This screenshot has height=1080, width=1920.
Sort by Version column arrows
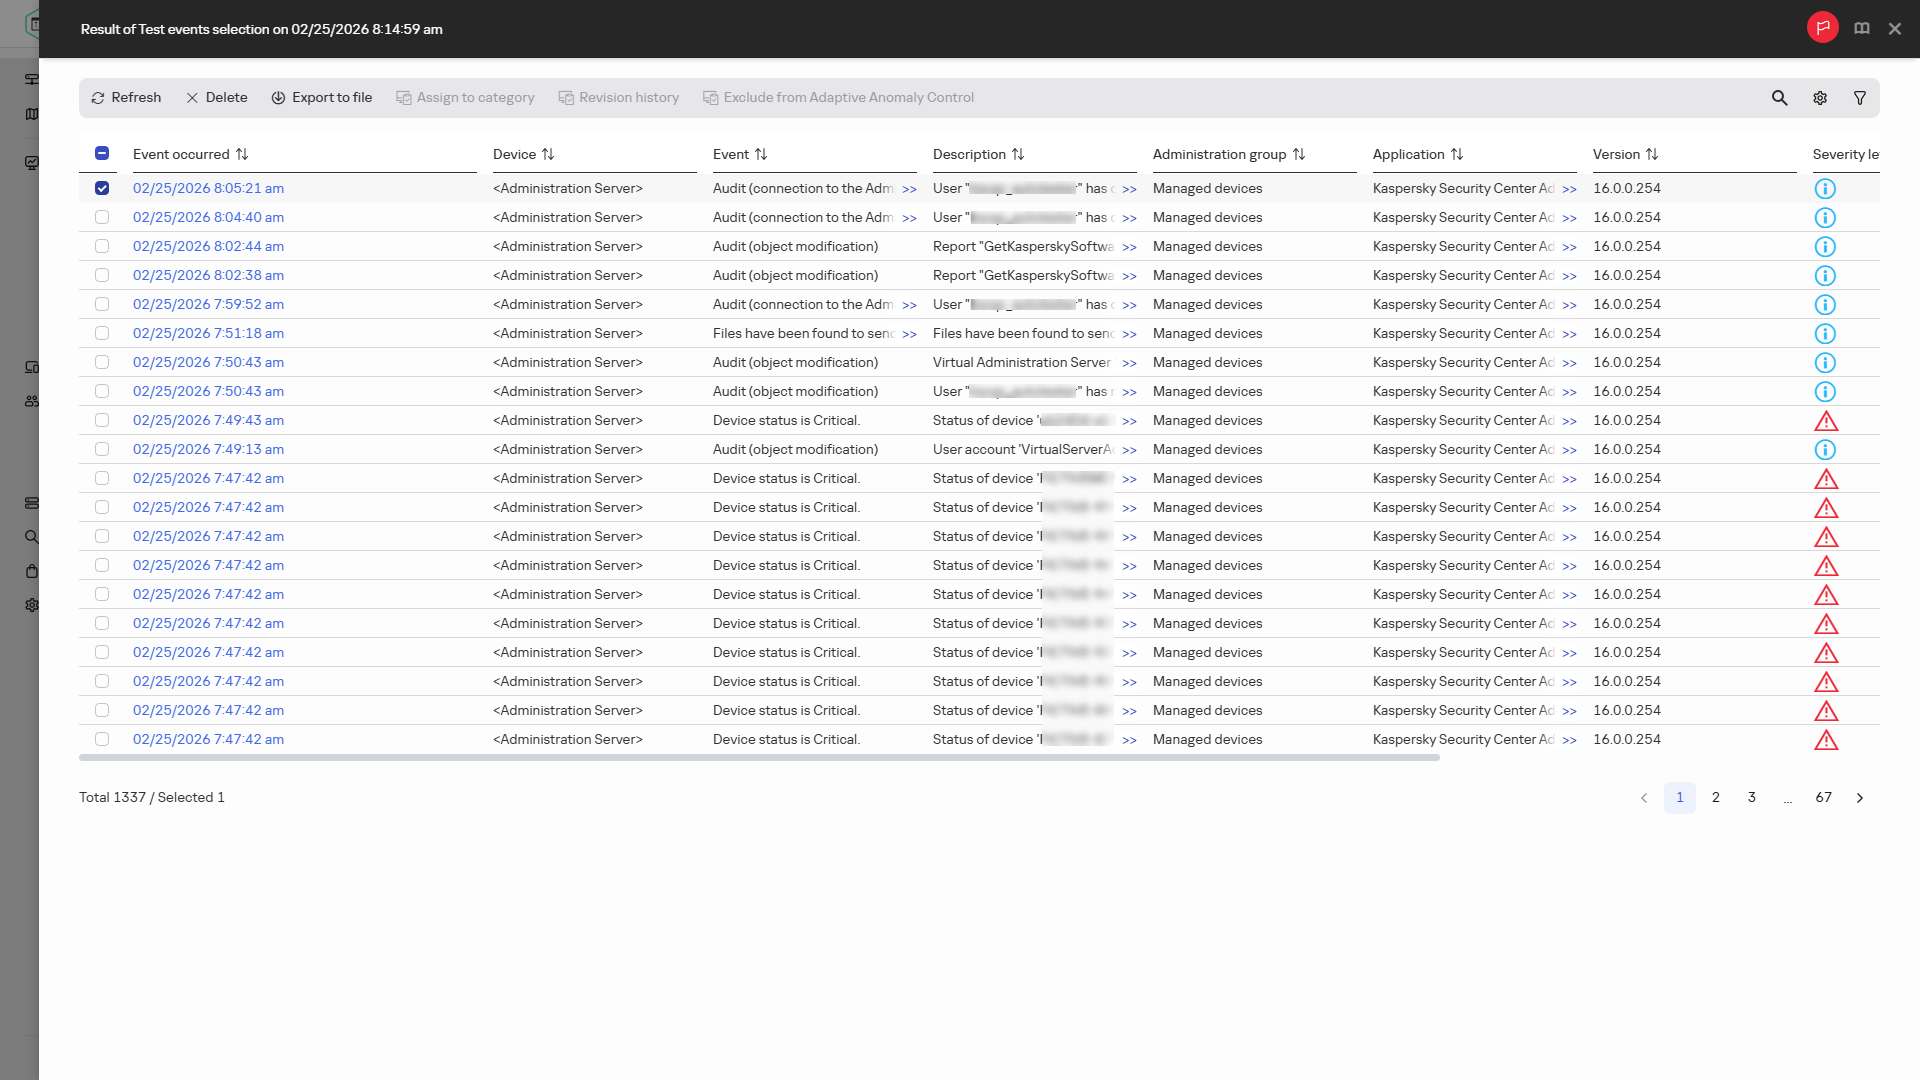point(1652,154)
